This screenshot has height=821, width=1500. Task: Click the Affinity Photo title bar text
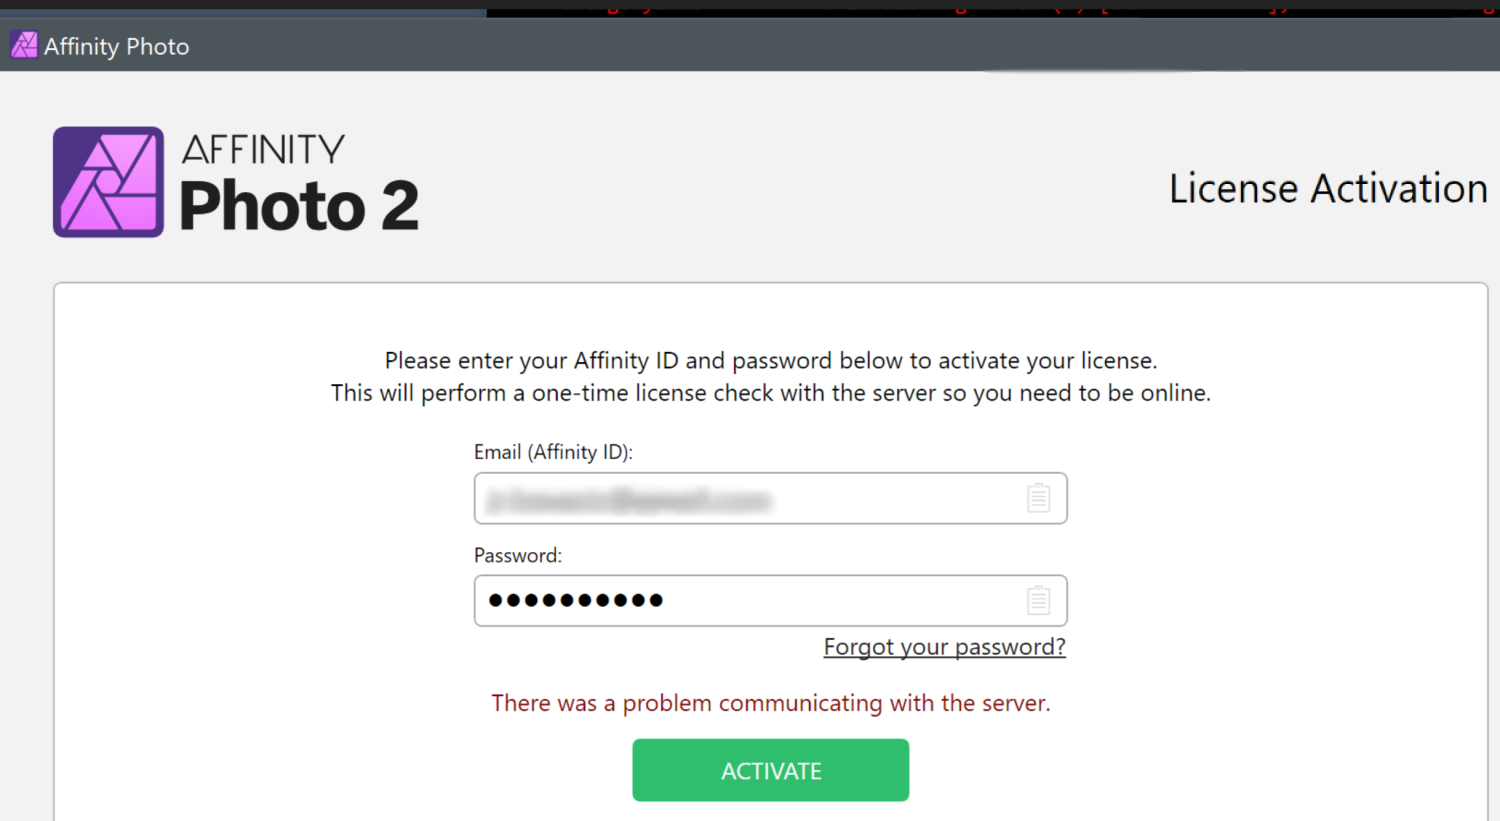pyautogui.click(x=117, y=46)
